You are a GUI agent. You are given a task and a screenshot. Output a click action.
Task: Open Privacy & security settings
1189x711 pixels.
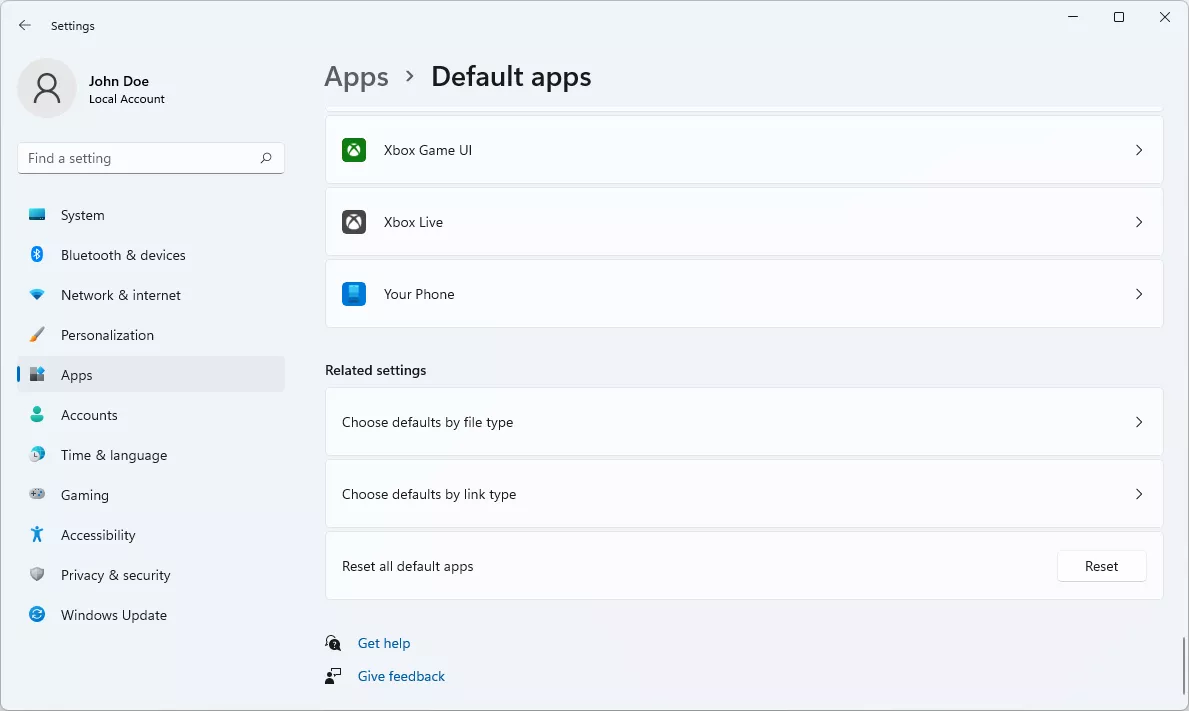click(151, 575)
